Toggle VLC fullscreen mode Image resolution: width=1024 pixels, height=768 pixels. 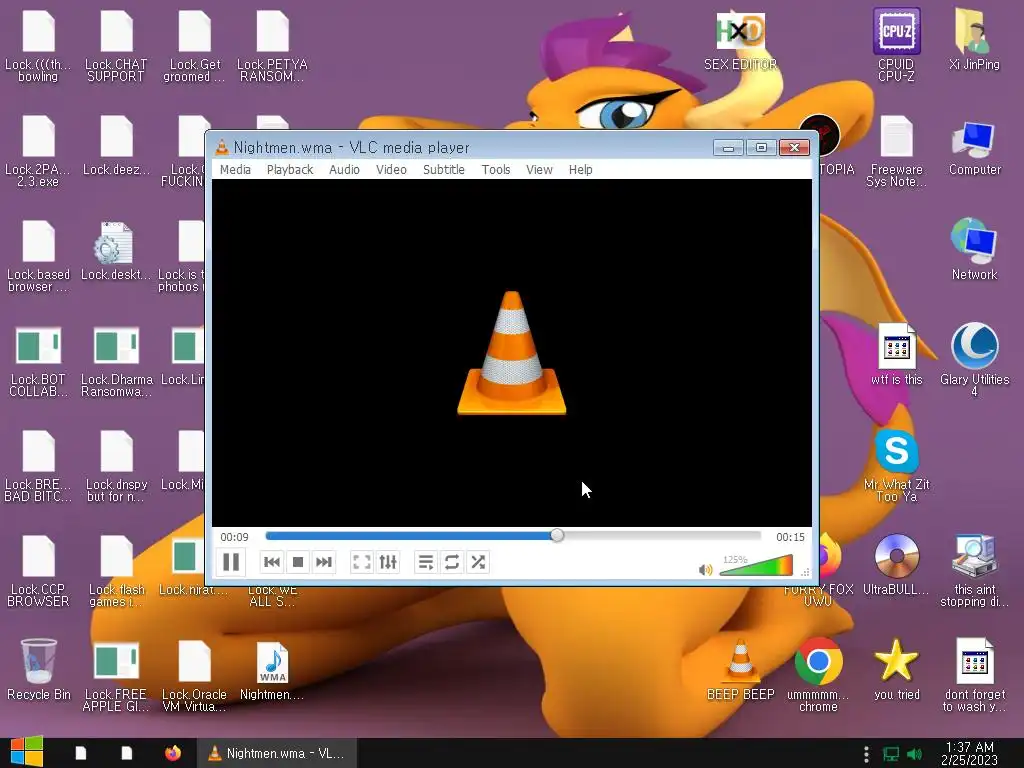click(361, 562)
